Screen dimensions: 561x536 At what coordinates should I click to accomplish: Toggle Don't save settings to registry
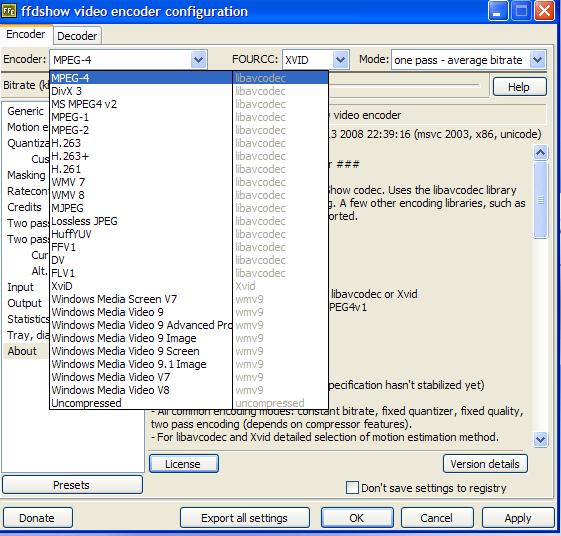[352, 488]
